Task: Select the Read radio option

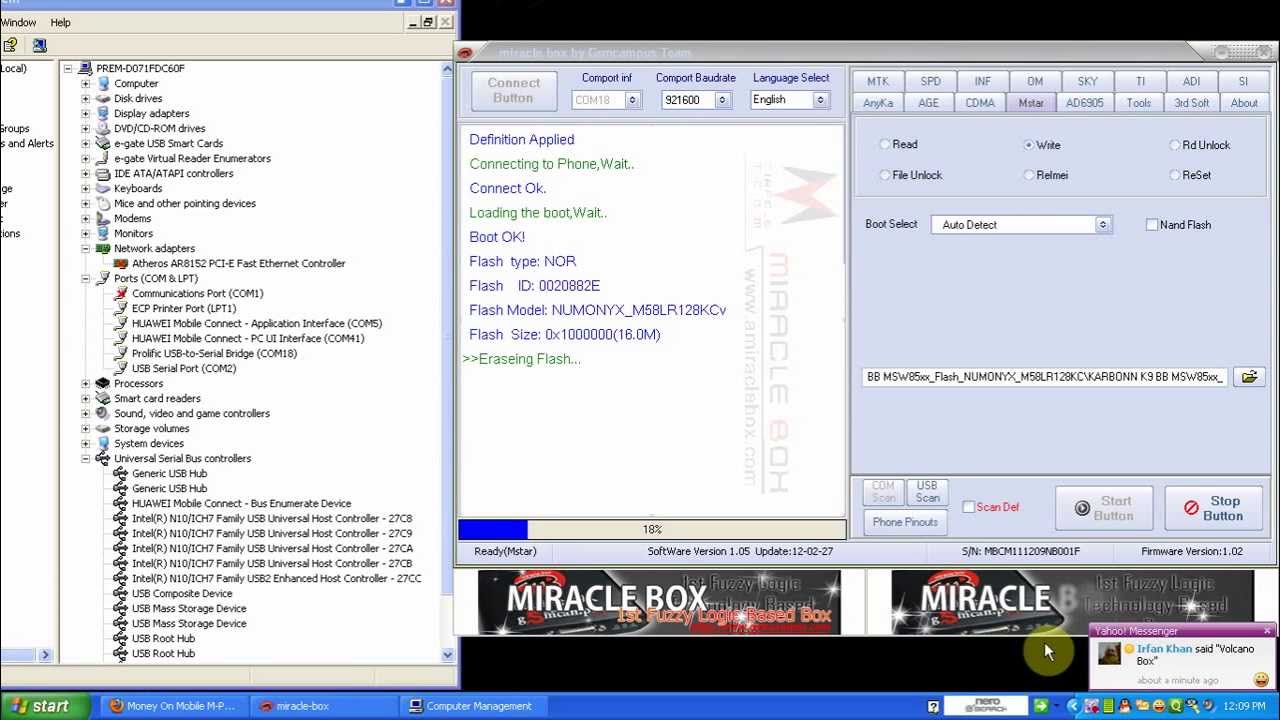Action: 885,145
